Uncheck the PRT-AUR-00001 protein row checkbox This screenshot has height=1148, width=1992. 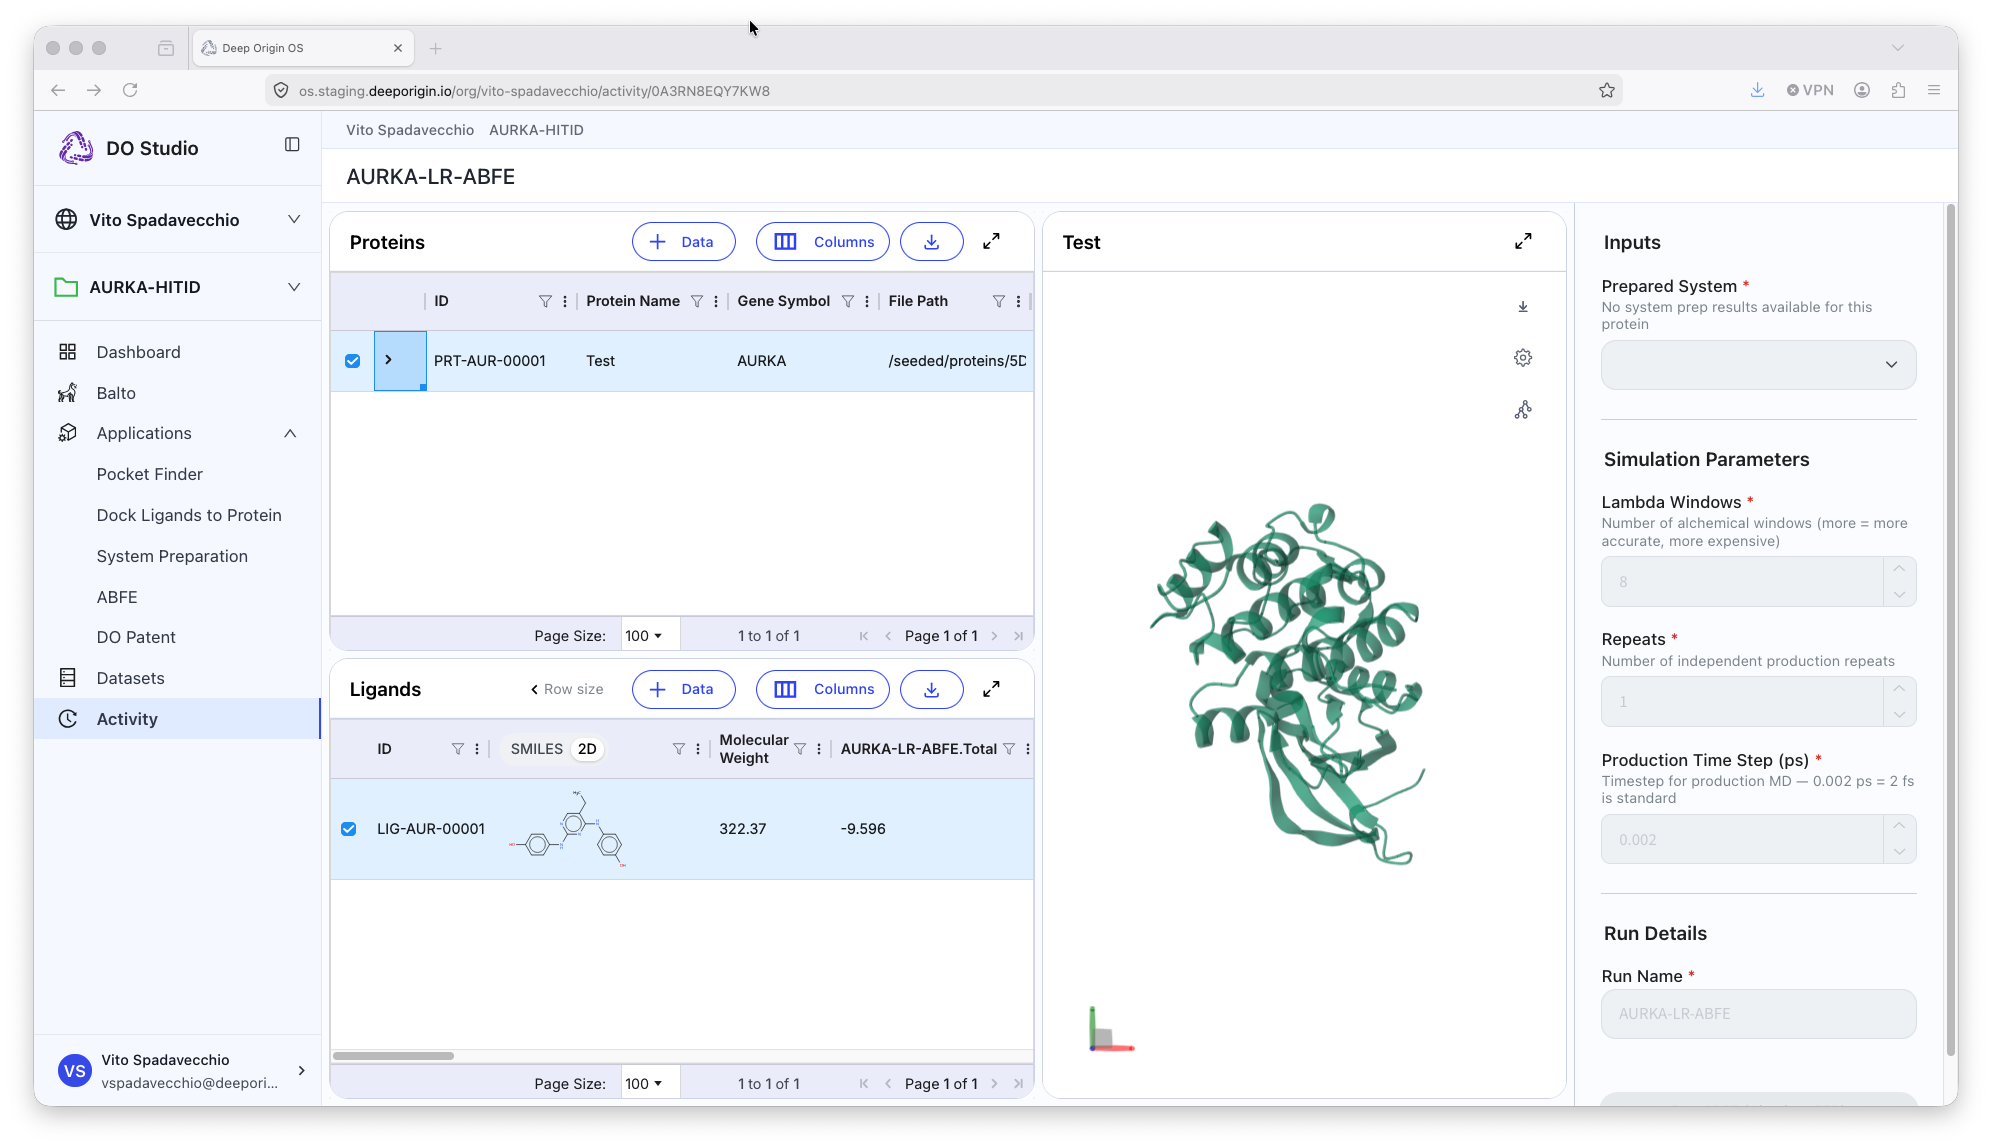tap(353, 361)
